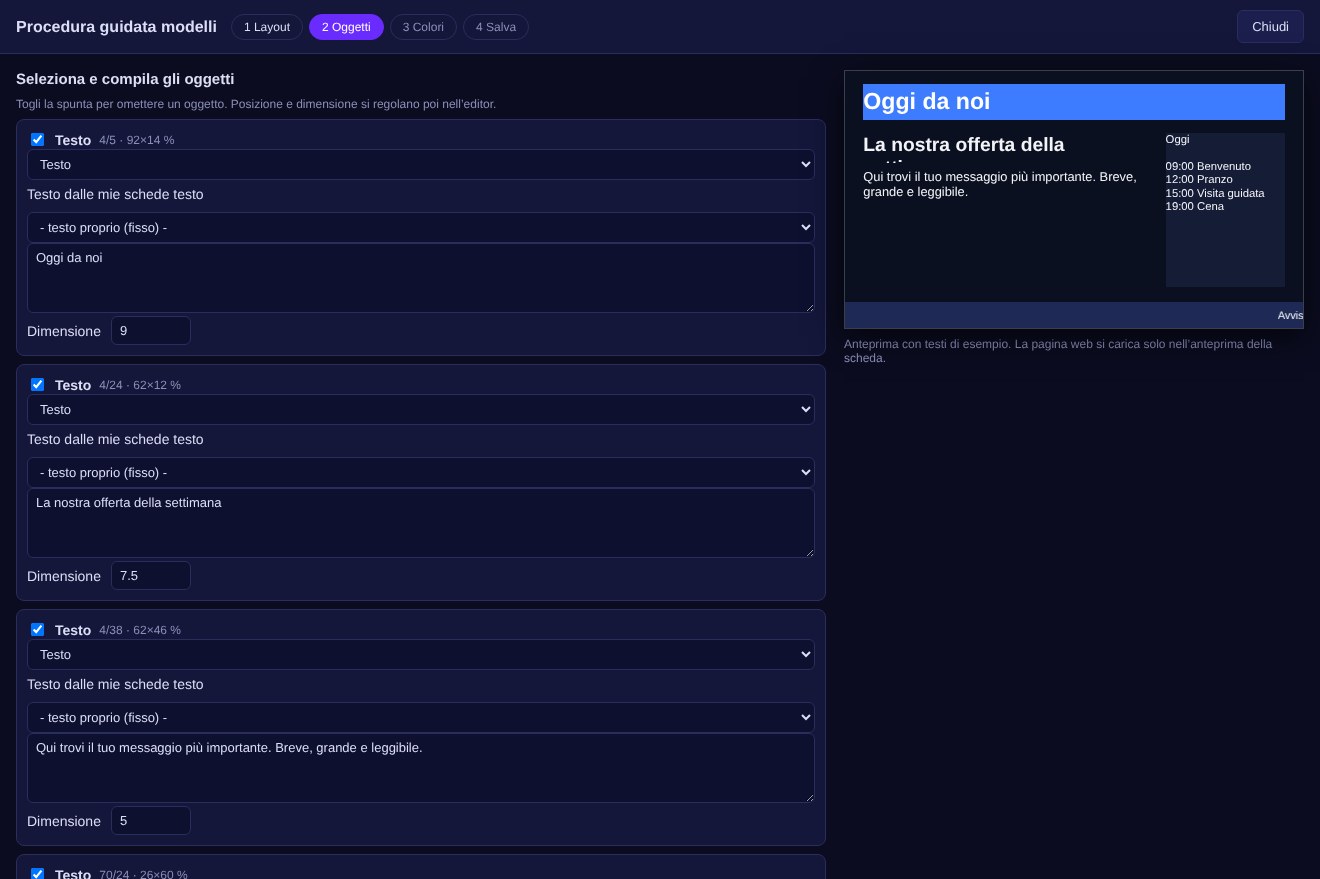The height and width of the screenshot is (879, 1320).
Task: Click the 'Qui trovi il tuo messaggio' text area
Action: pyautogui.click(x=421, y=768)
